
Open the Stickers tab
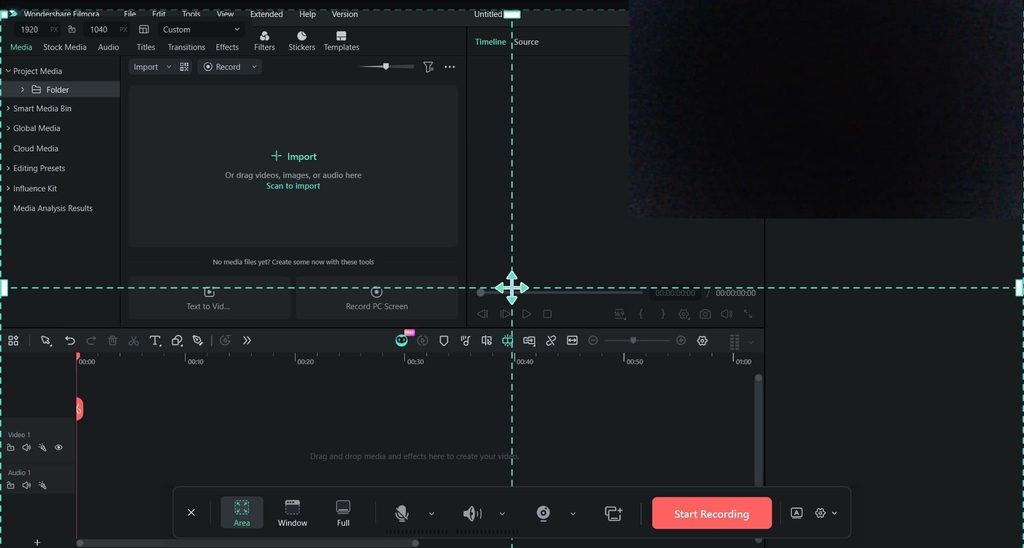click(302, 40)
